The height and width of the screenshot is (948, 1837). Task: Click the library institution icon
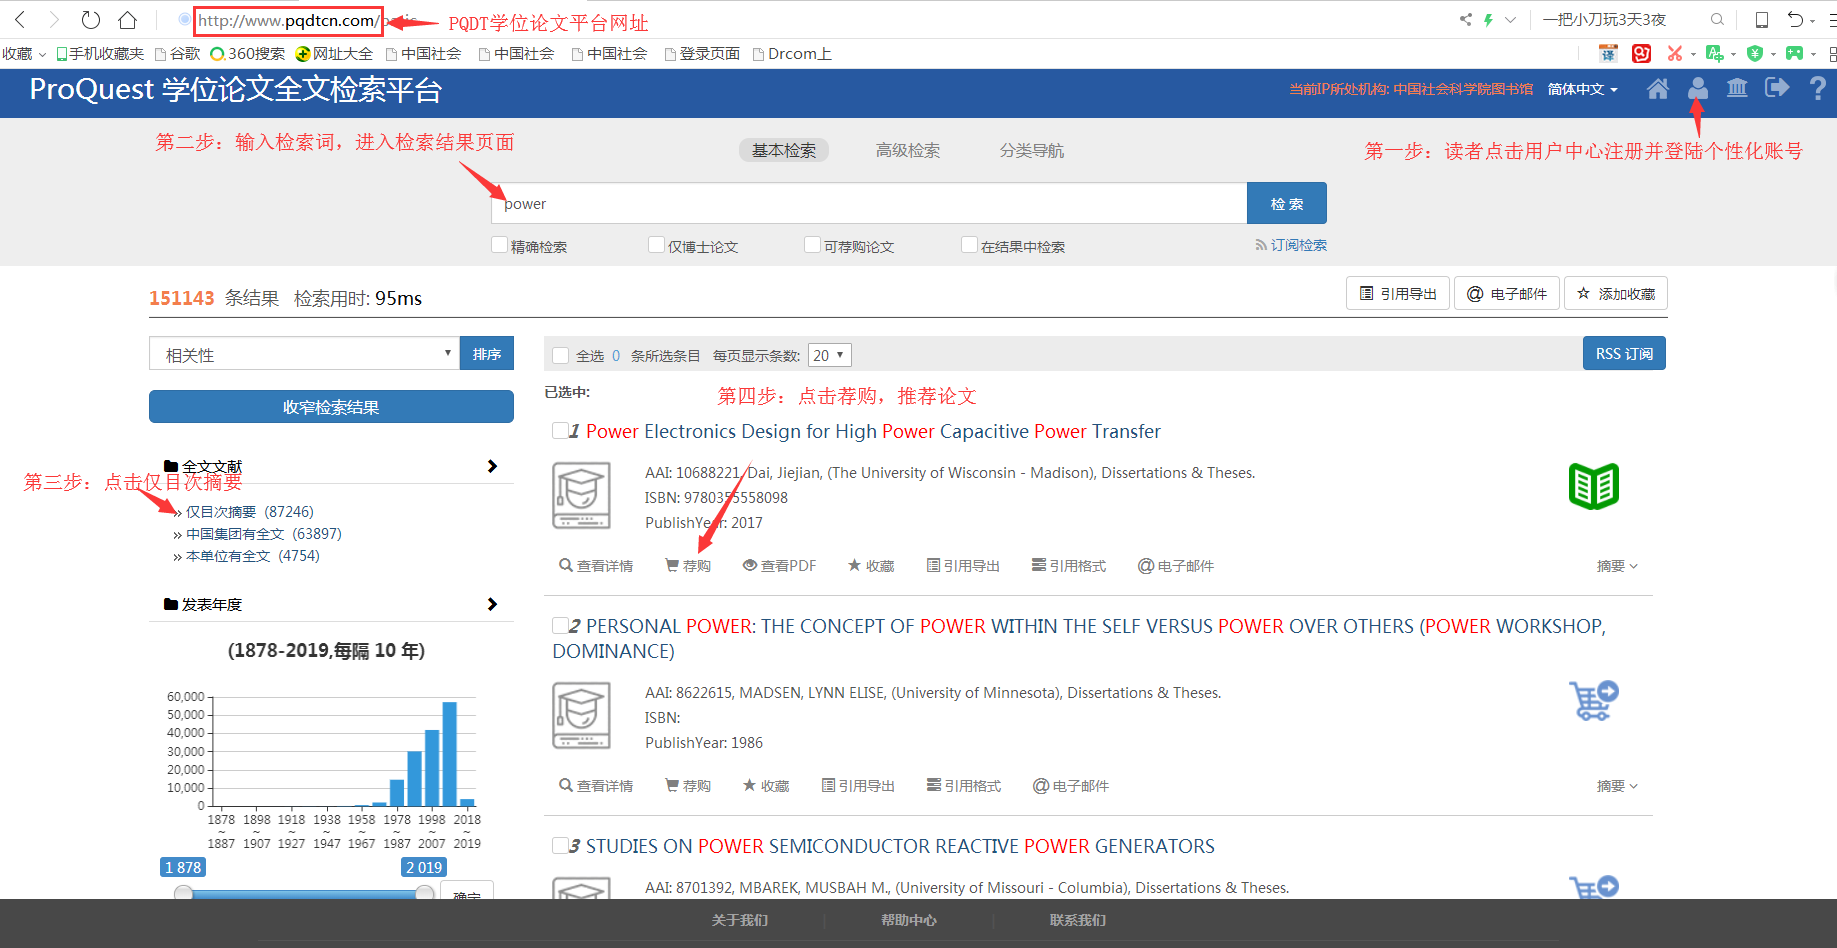pyautogui.click(x=1737, y=89)
